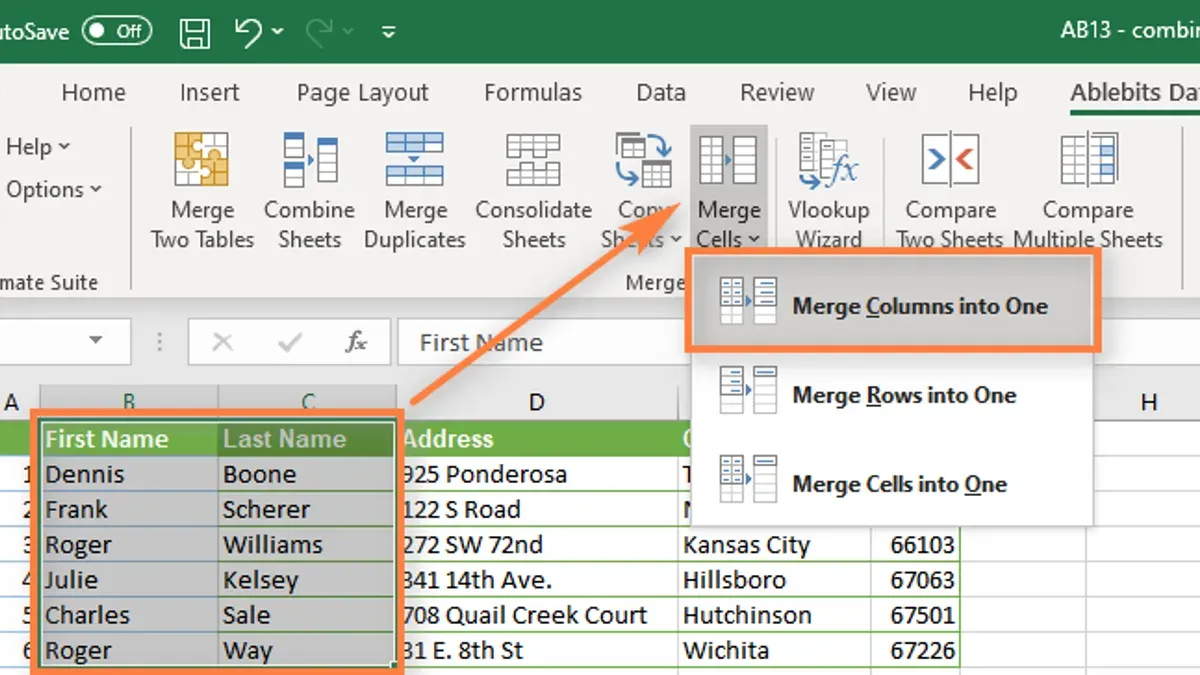Choose Merge Cells into One
Viewport: 1200px width, 675px height.
(893, 483)
